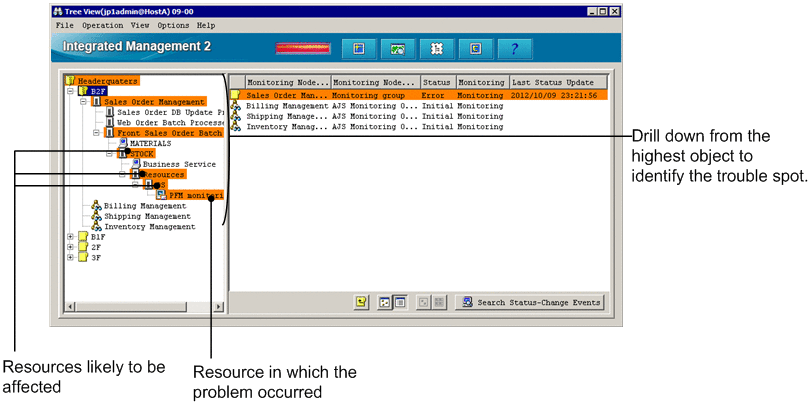Click the first toolbar button after the red indicator
Image resolution: width=812 pixels, height=406 pixels.
pyautogui.click(x=359, y=49)
